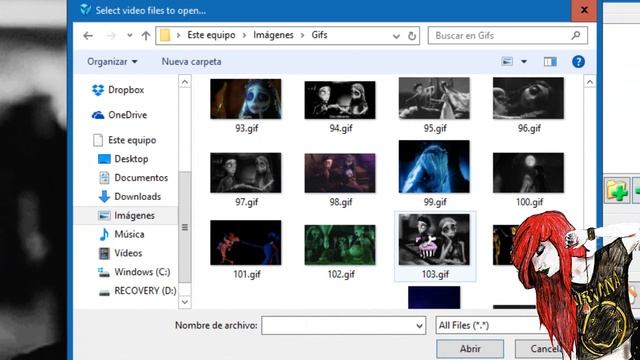Open Dropbox in the sidebar
This screenshot has width=640, height=360.
[x=126, y=90]
